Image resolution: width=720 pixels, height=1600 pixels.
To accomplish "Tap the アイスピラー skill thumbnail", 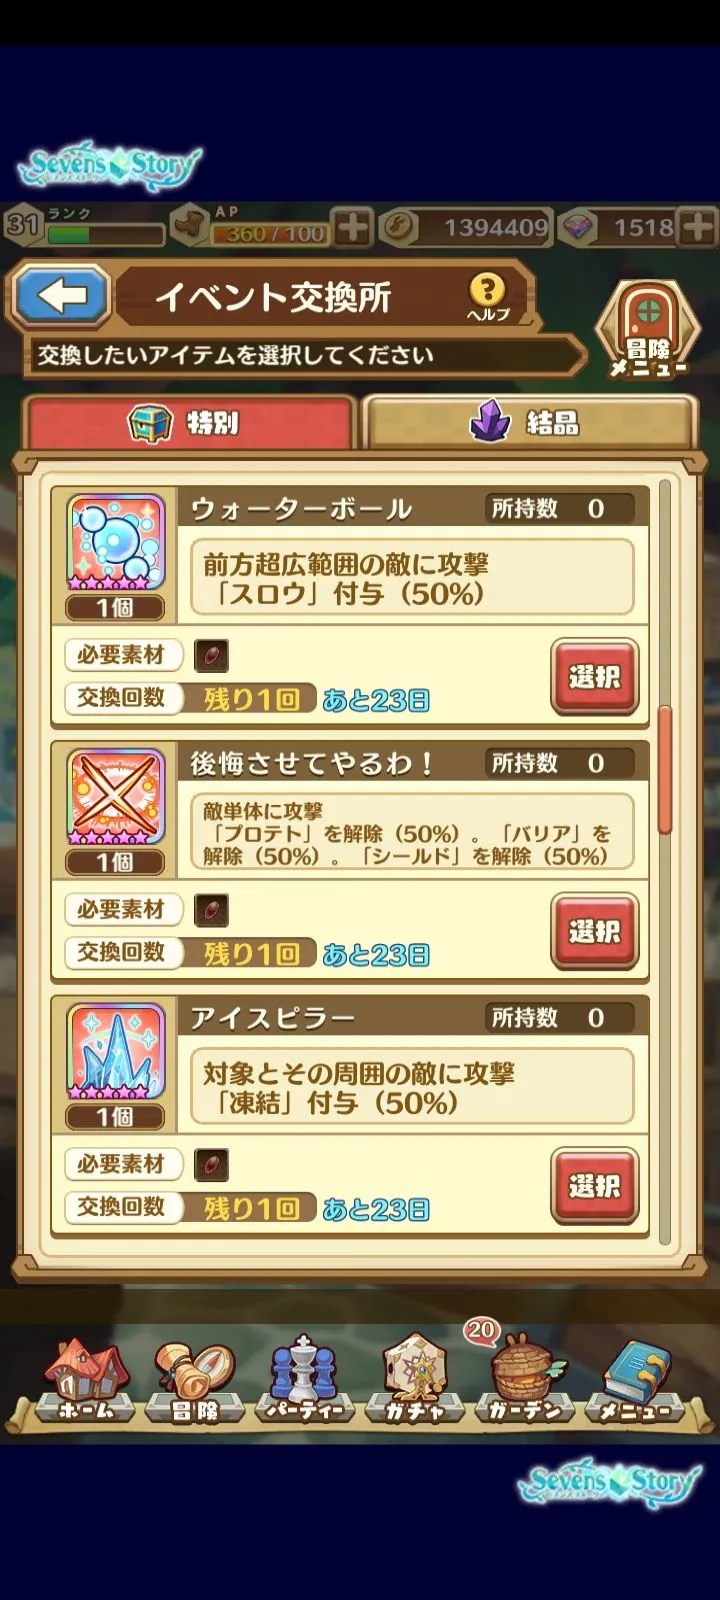I will 116,1052.
